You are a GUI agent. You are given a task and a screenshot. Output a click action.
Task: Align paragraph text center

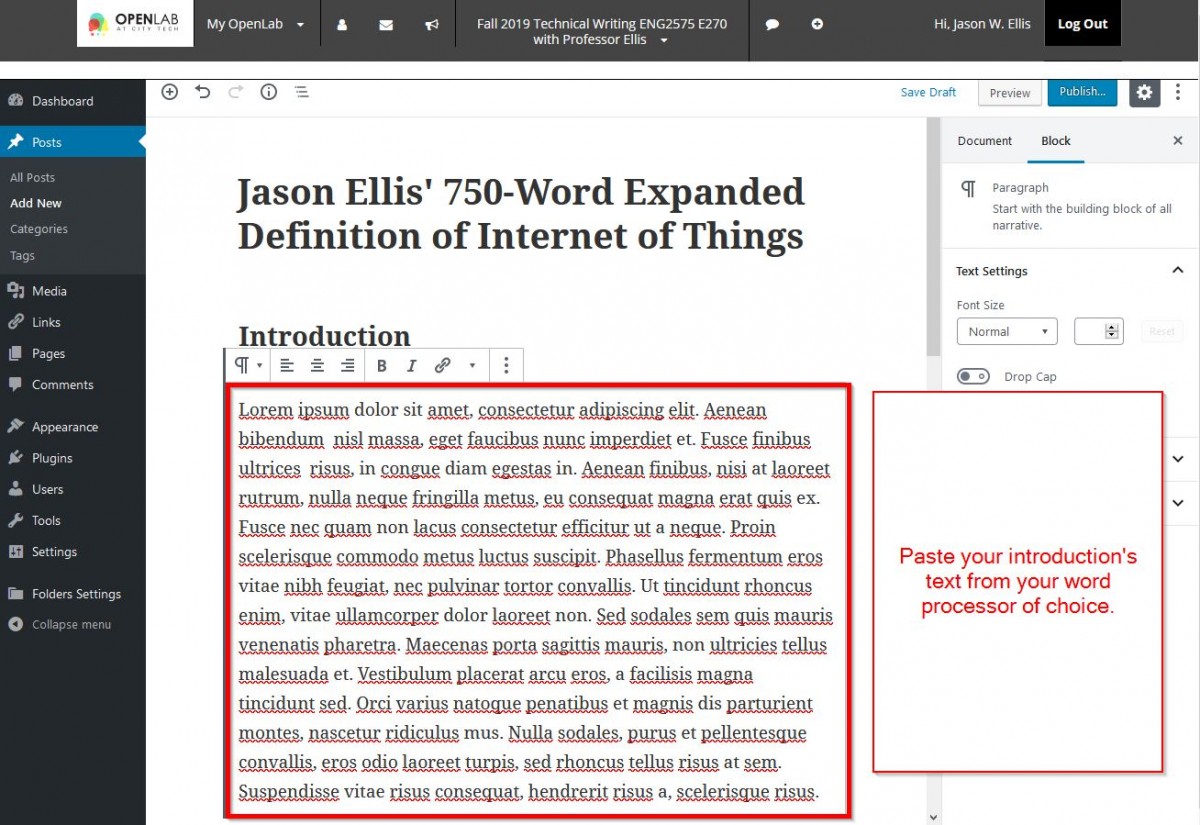(317, 366)
